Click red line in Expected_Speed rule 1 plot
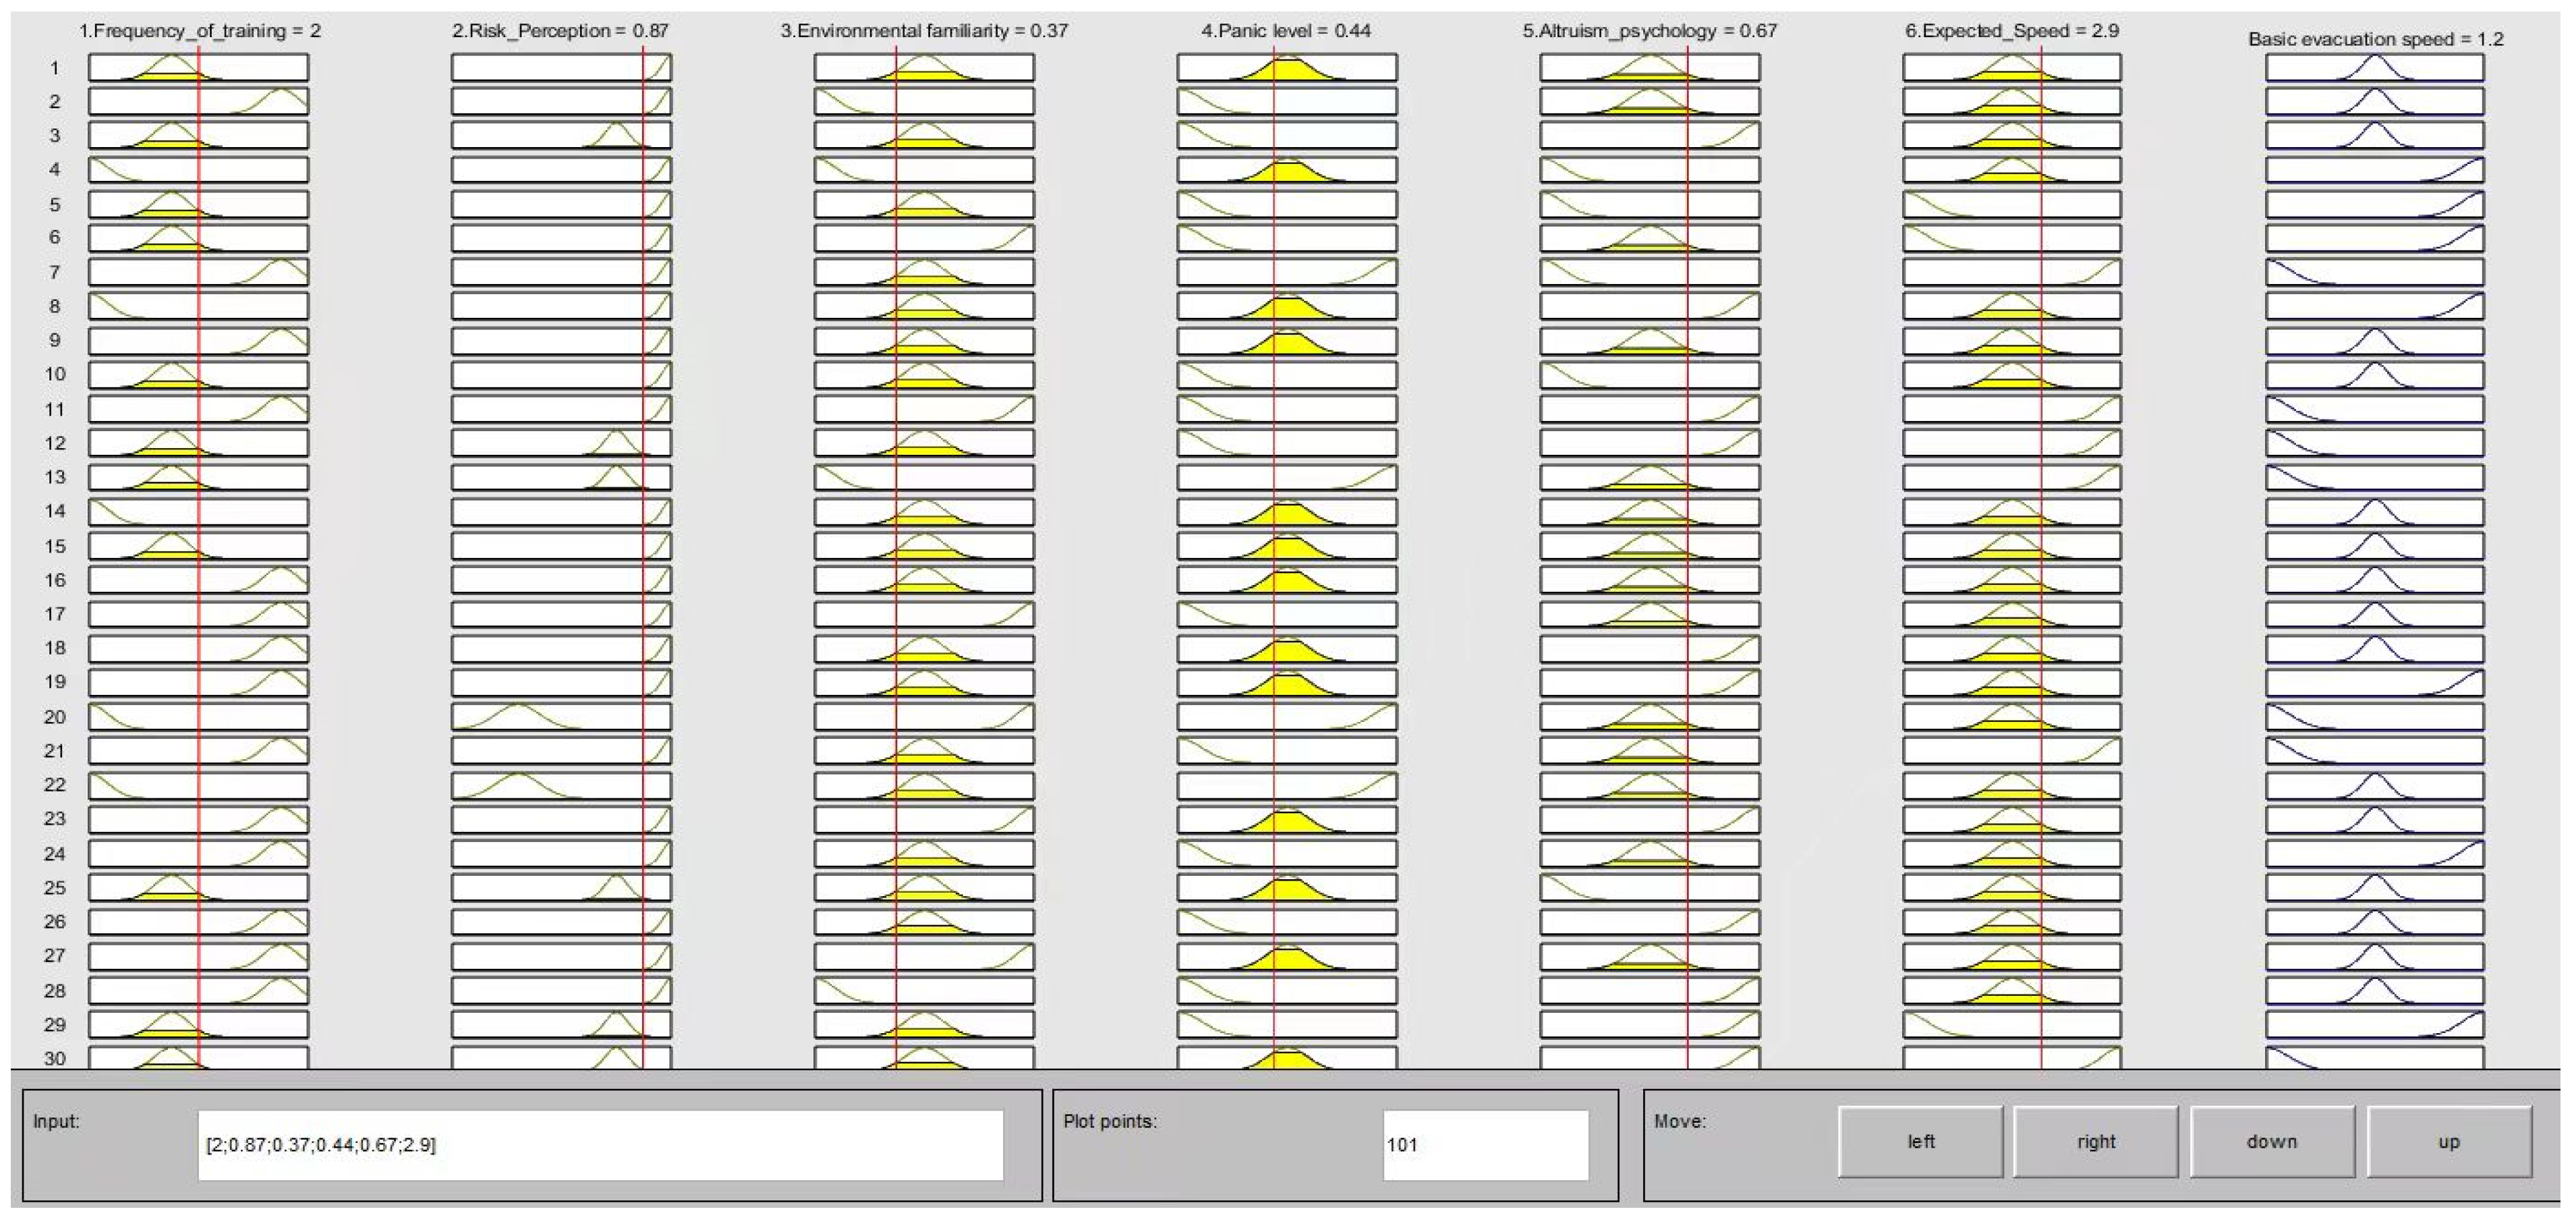Image resolution: width=2576 pixels, height=1222 pixels. point(2041,68)
